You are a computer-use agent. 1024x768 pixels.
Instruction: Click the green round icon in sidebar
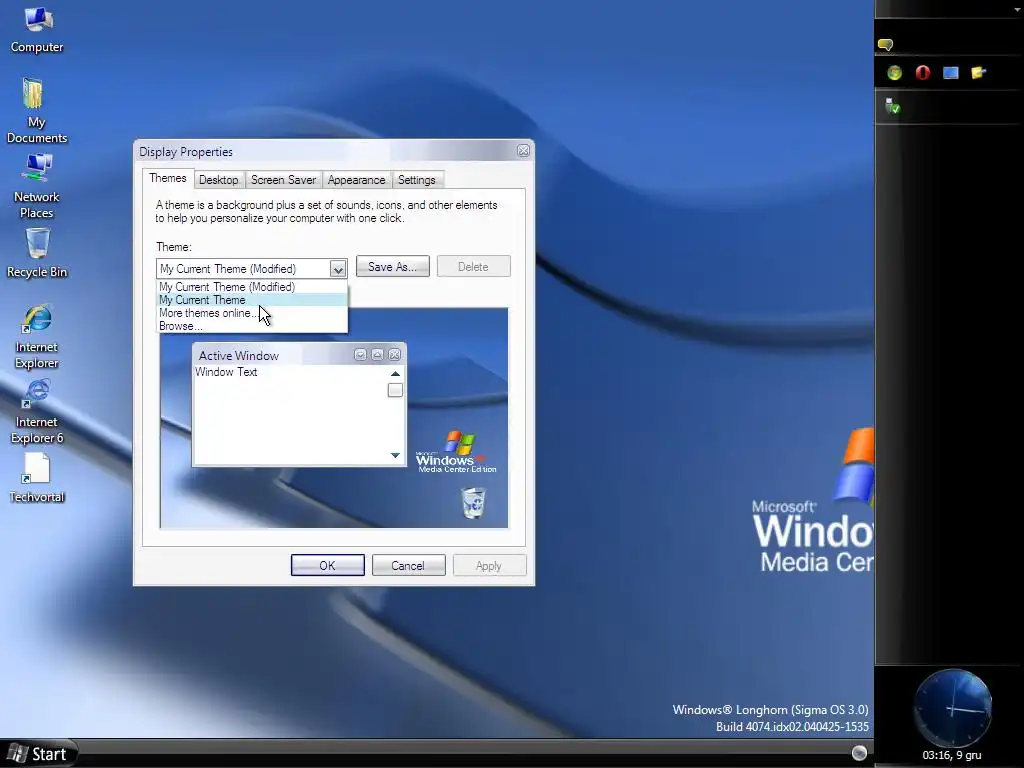tap(895, 72)
